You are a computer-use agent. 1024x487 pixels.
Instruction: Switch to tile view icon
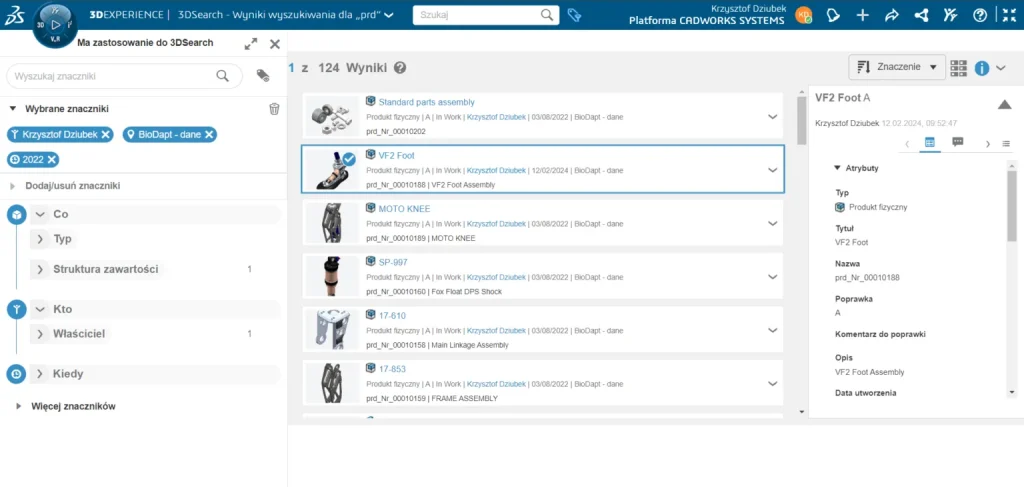point(959,68)
